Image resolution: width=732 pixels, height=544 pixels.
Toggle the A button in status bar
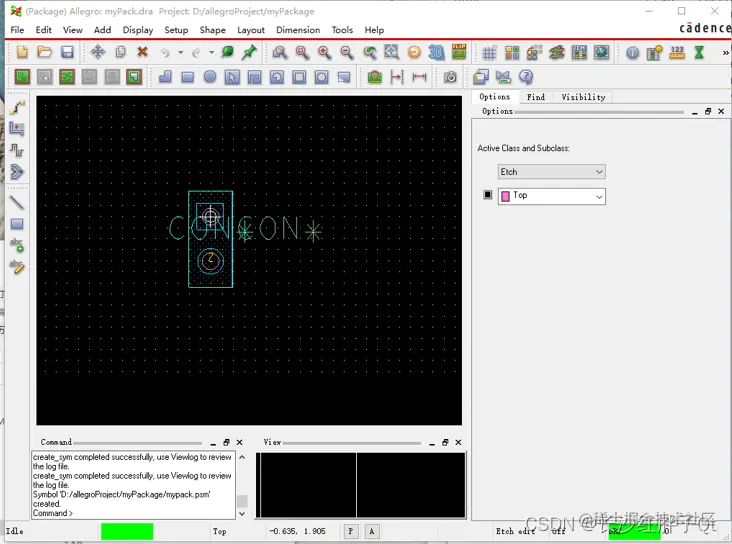coord(372,531)
